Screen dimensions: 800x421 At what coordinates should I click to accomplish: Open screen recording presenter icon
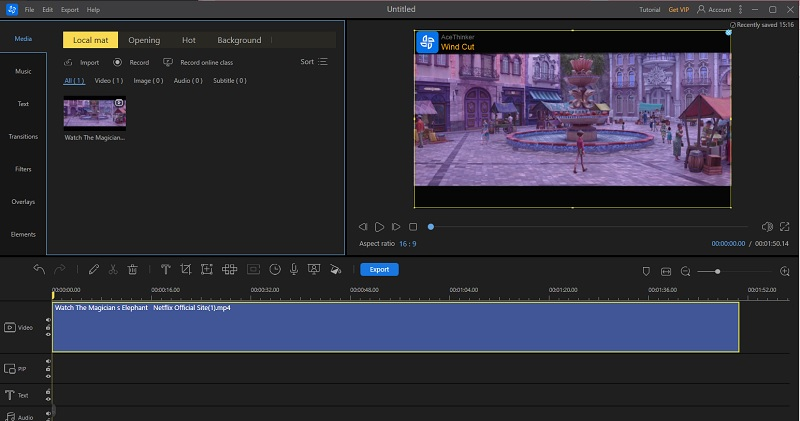click(x=314, y=269)
